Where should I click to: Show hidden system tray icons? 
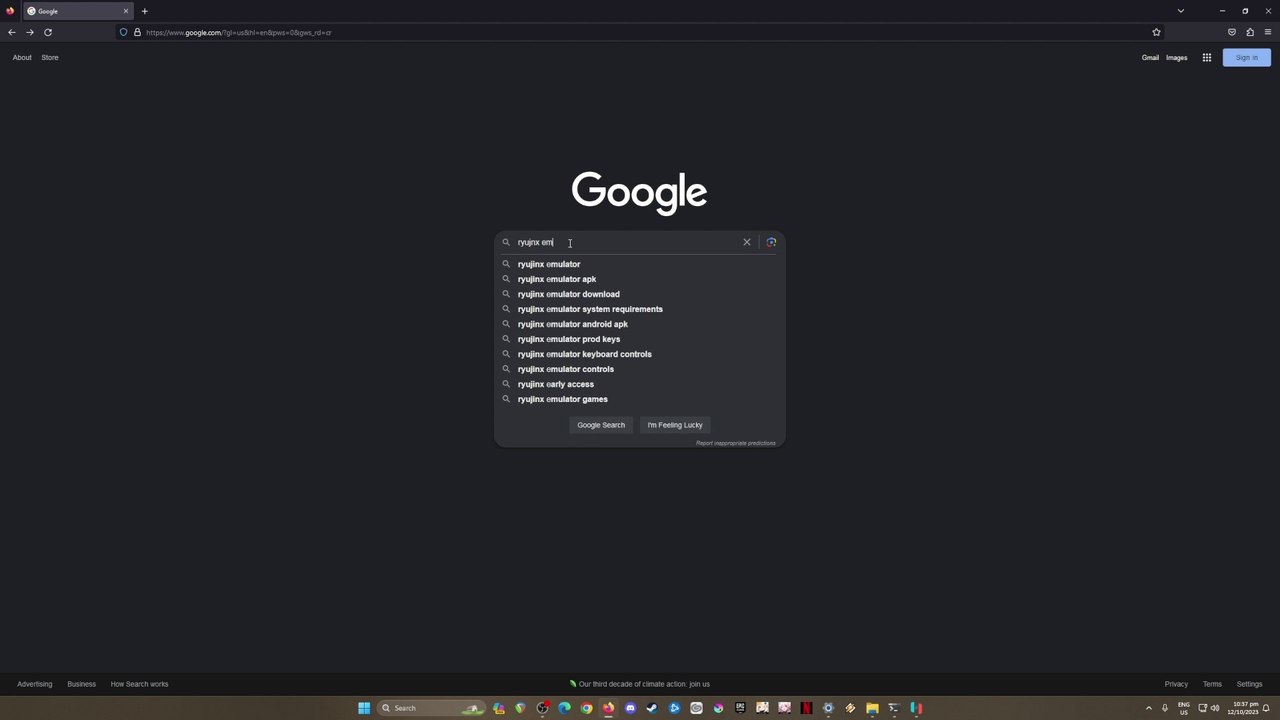click(x=1148, y=708)
